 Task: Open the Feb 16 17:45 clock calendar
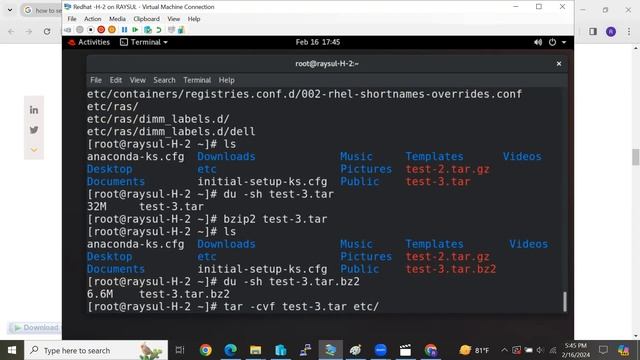click(318, 42)
